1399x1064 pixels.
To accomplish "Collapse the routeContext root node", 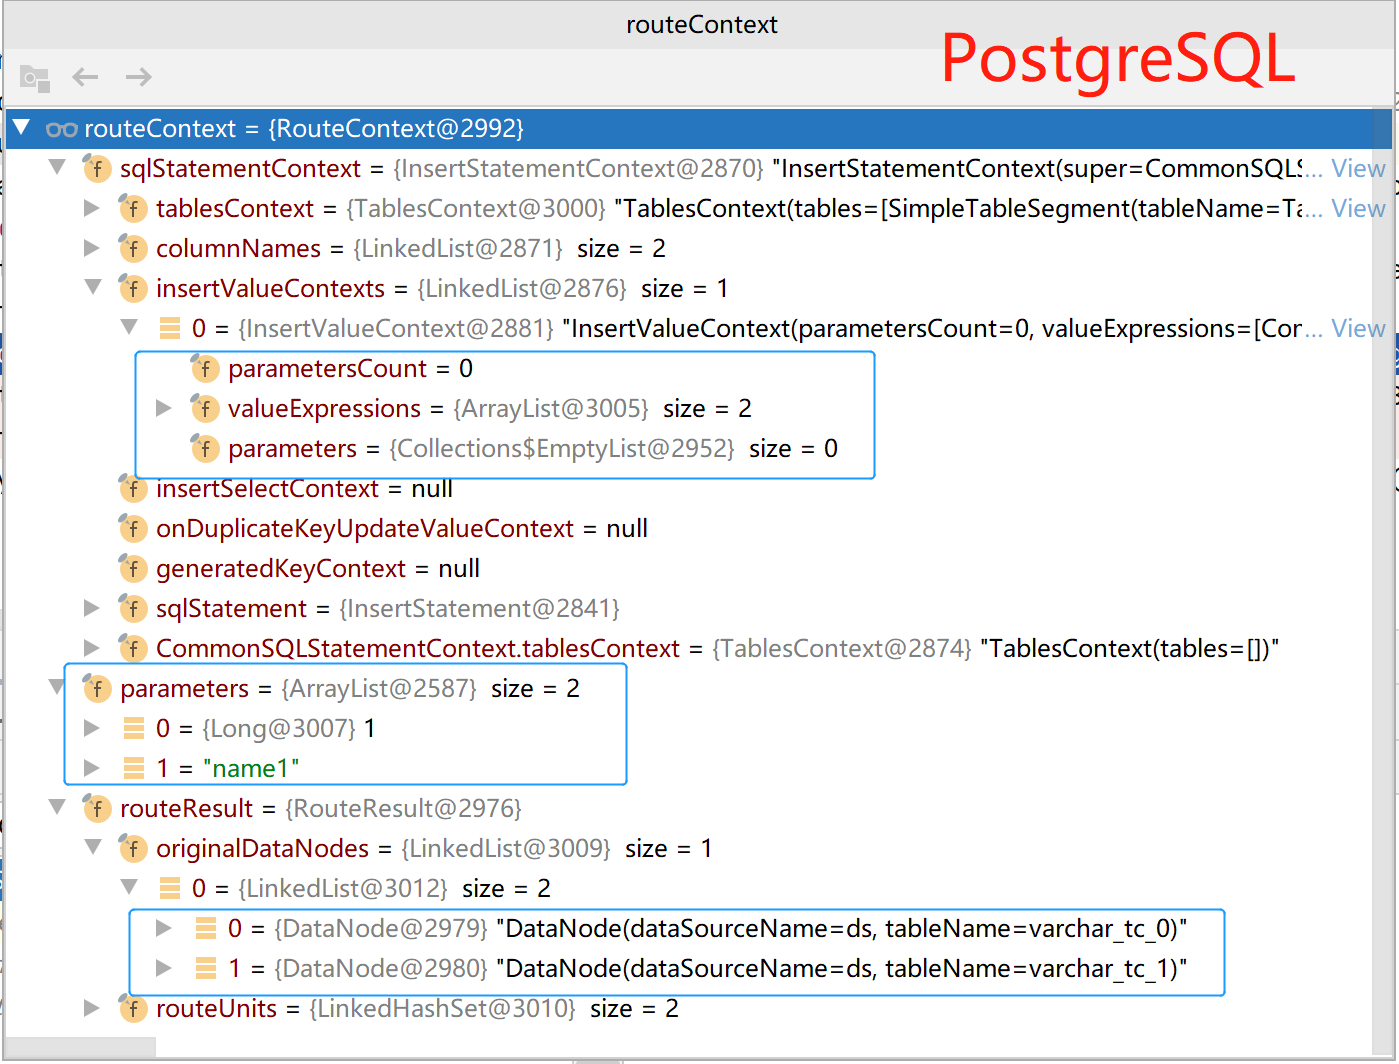I will point(21,128).
